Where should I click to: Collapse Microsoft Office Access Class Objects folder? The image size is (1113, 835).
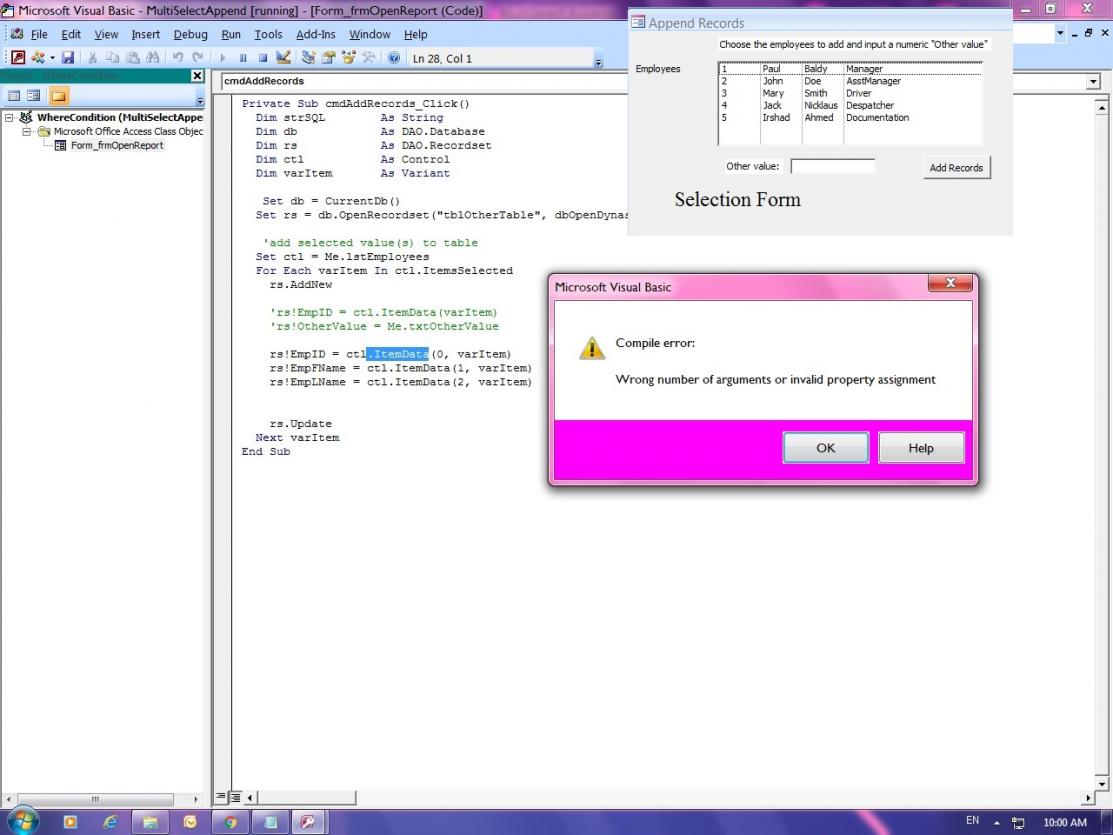26,131
